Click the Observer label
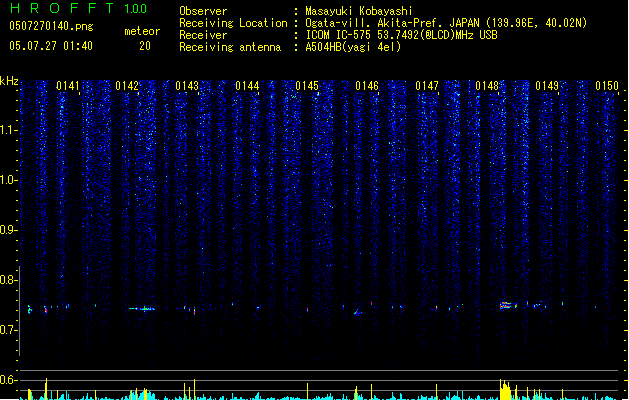The height and width of the screenshot is (400, 629). pos(203,11)
